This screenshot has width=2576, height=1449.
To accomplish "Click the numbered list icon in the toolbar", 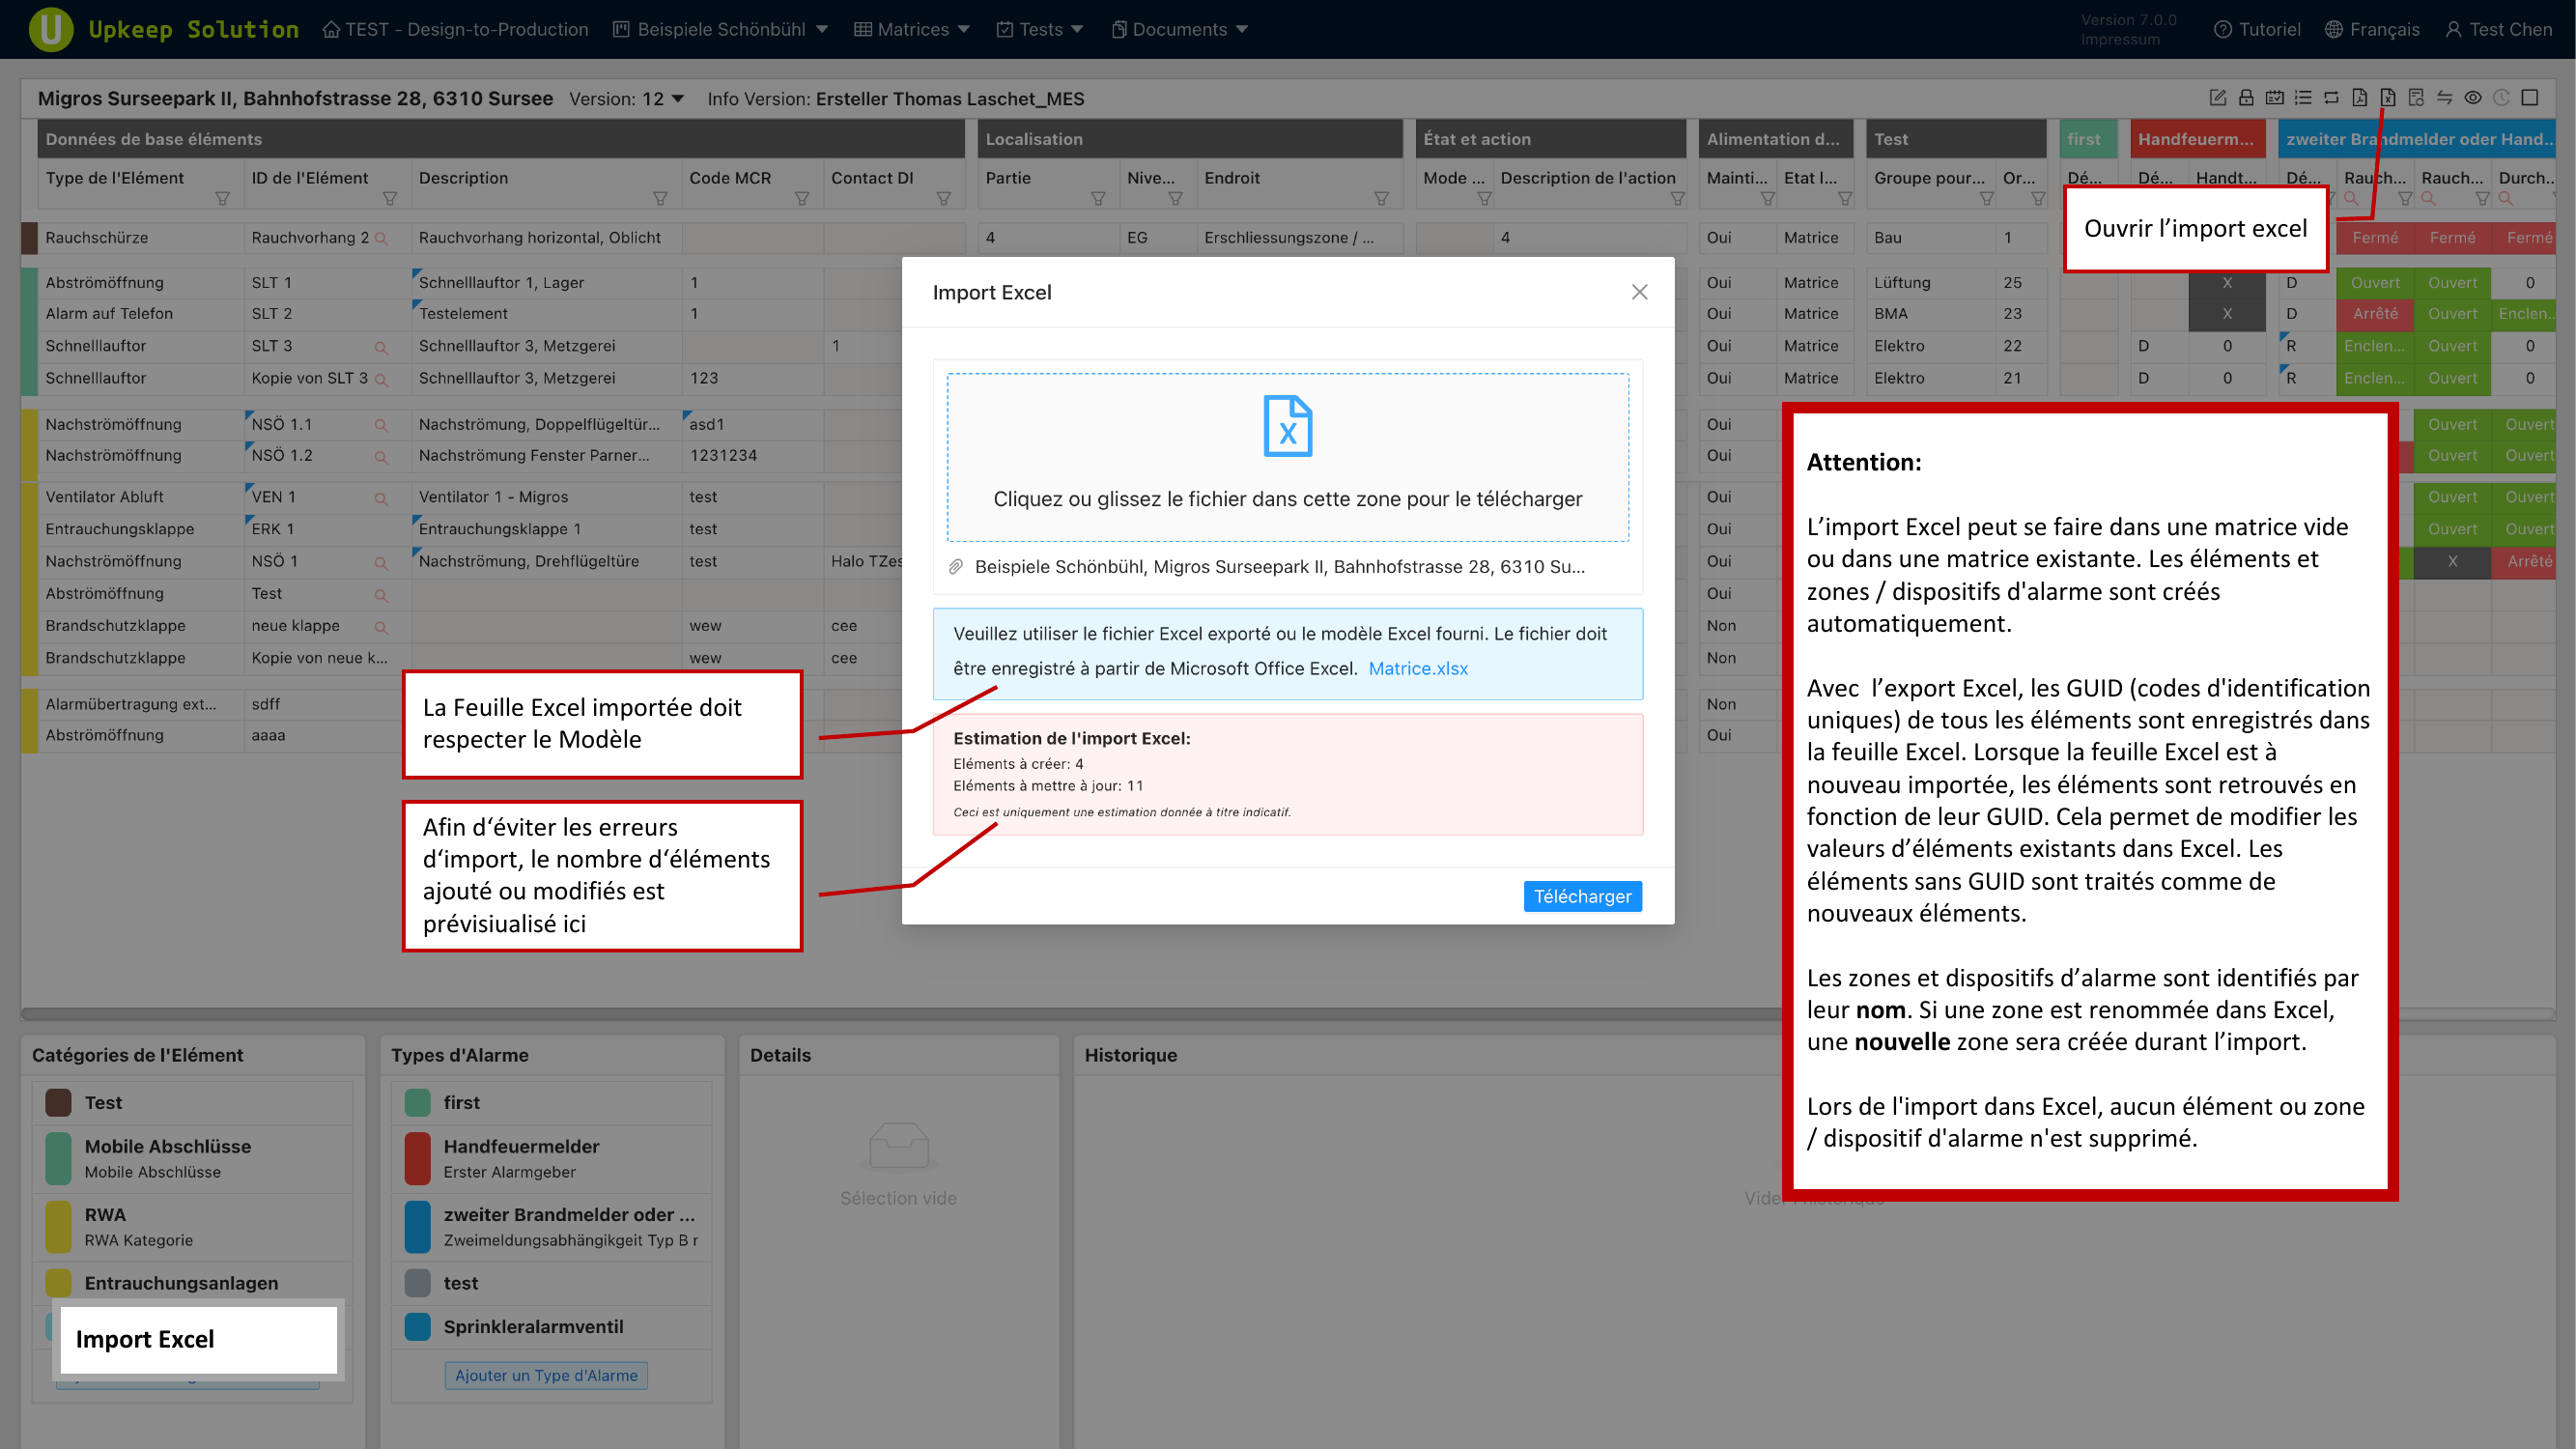I will (x=2303, y=98).
